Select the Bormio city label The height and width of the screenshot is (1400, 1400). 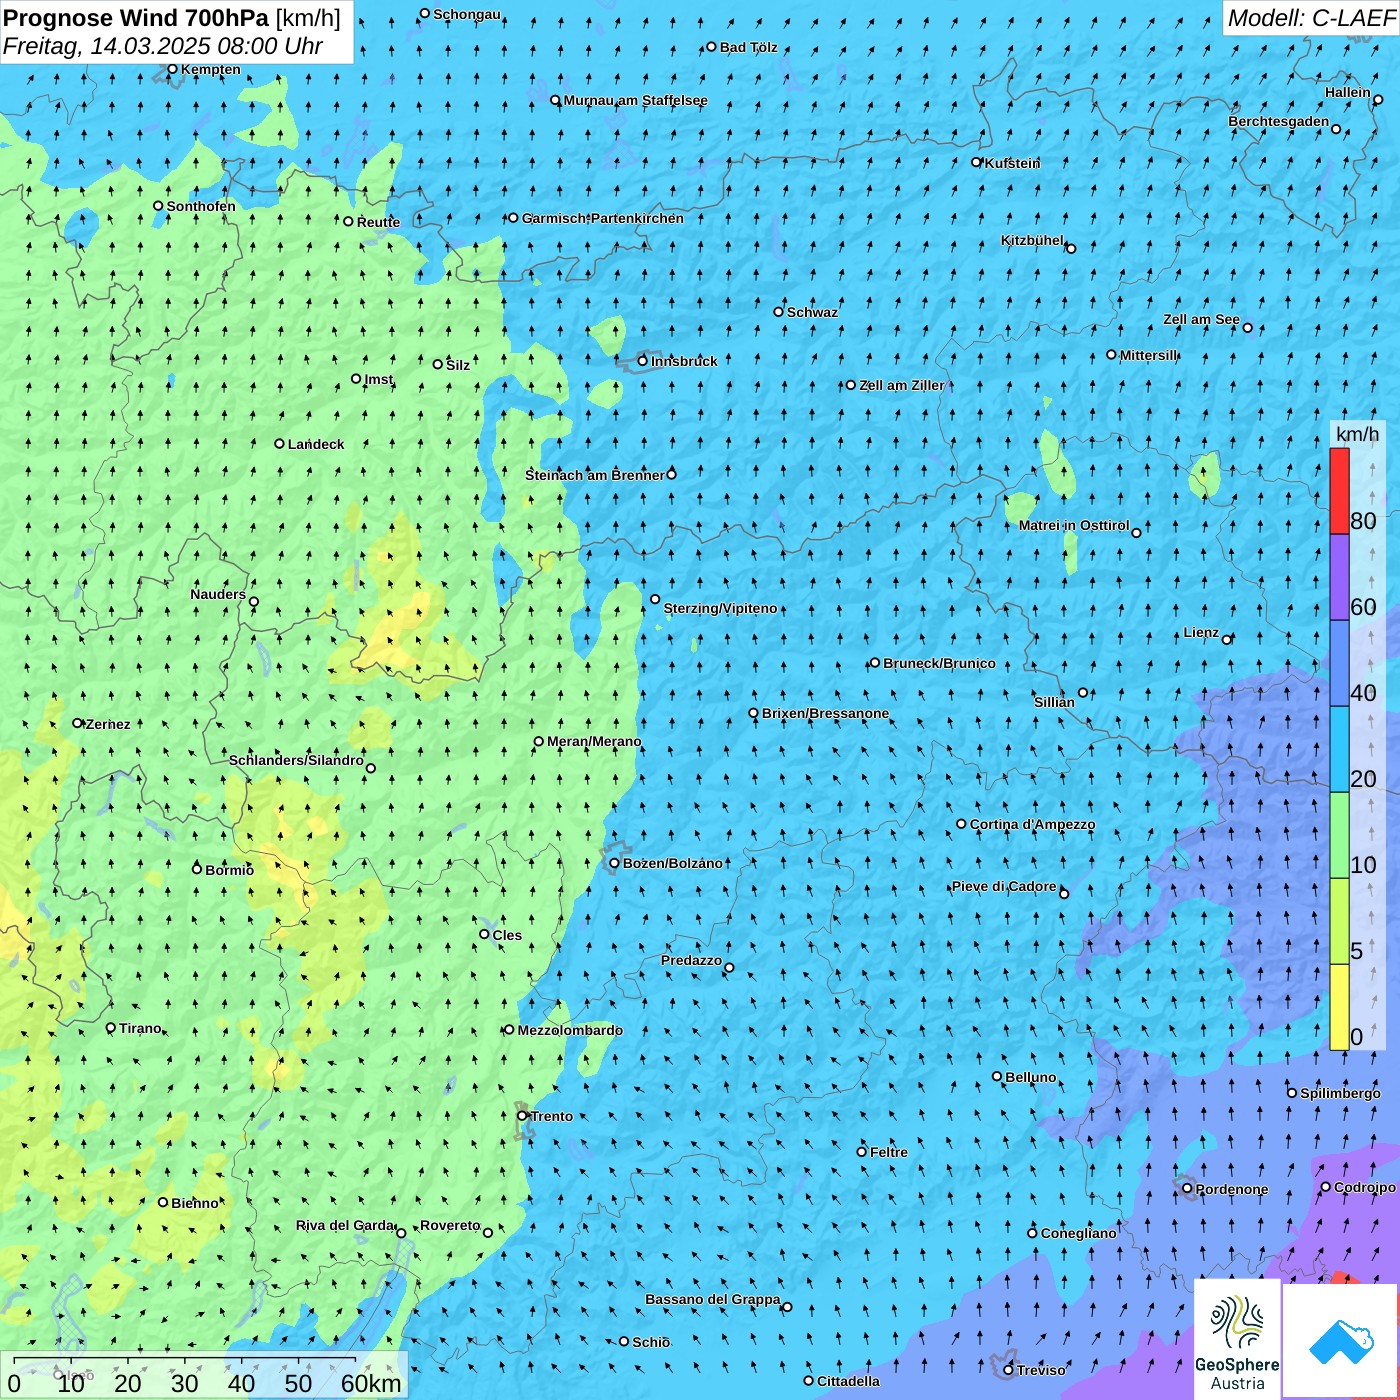point(229,870)
